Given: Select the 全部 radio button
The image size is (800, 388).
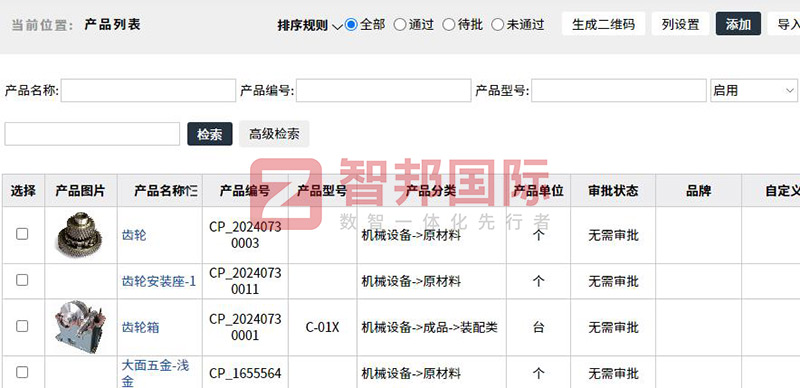Looking at the screenshot, I should (x=351, y=25).
